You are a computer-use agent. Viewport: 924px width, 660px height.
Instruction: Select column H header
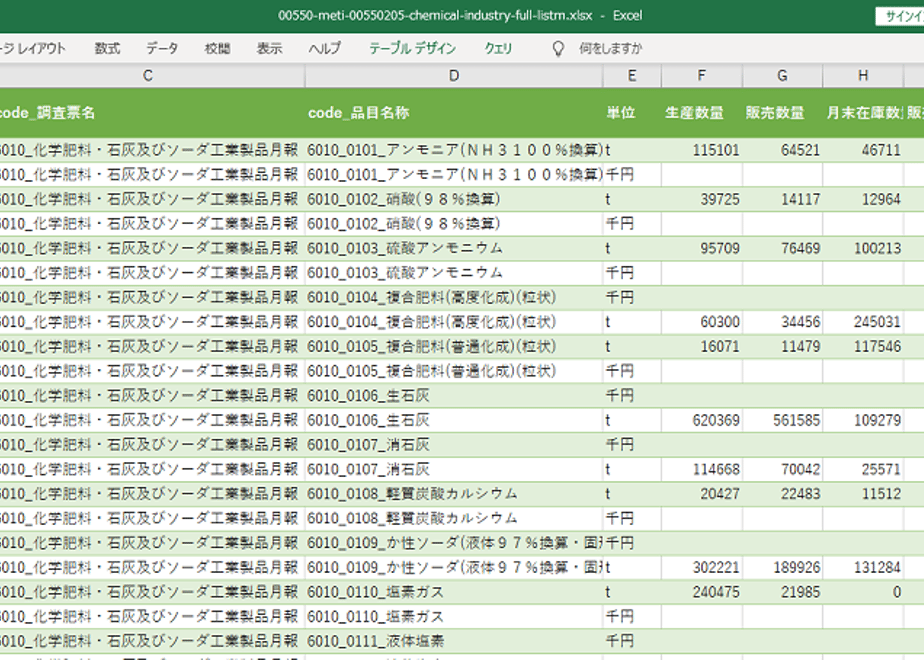coord(863,75)
